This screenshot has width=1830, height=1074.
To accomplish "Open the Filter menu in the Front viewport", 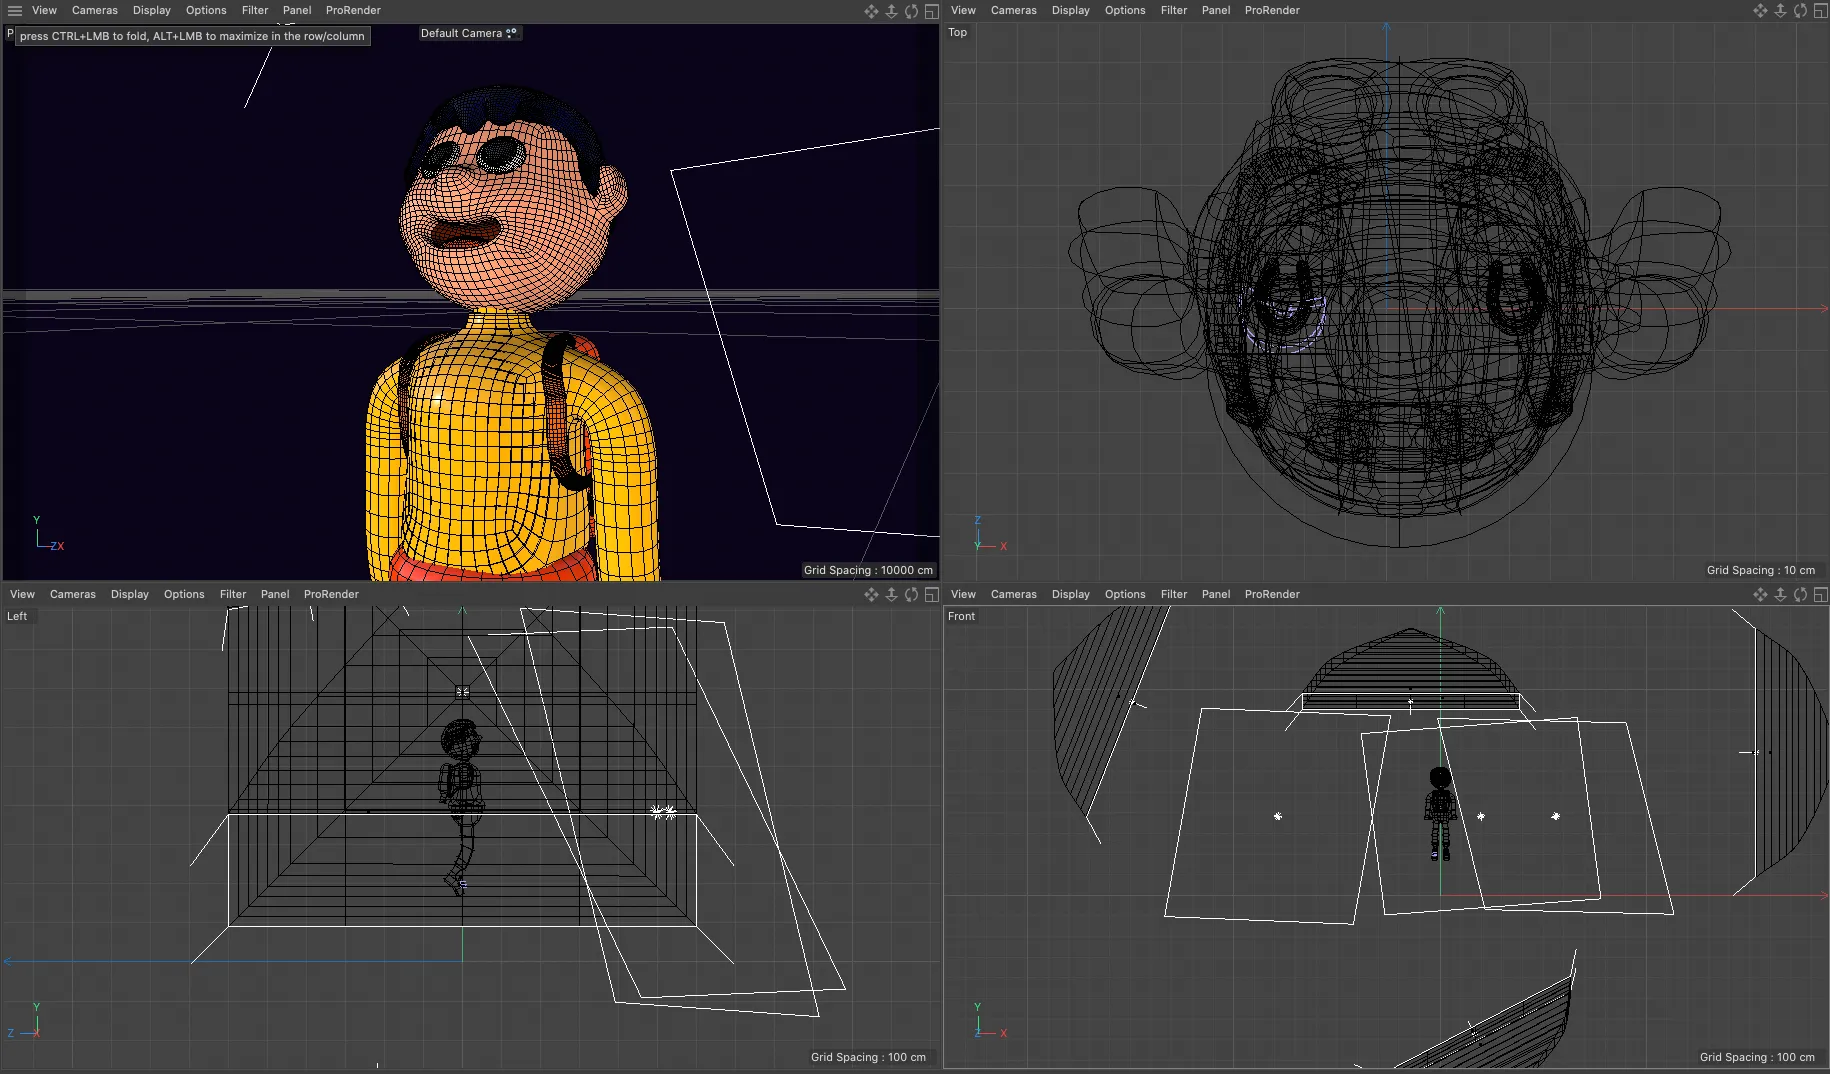I will pyautogui.click(x=1174, y=594).
